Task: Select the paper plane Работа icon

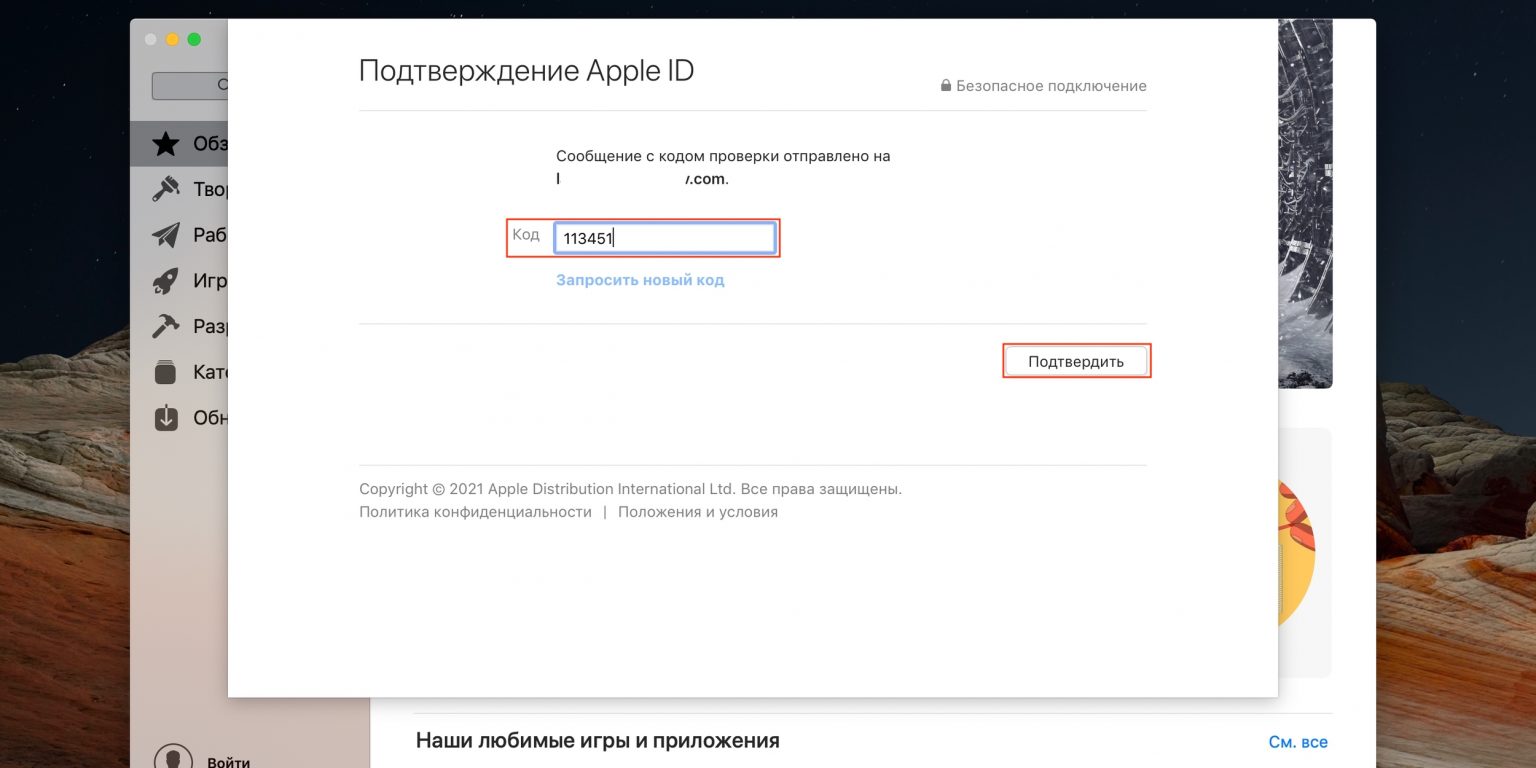Action: point(166,235)
